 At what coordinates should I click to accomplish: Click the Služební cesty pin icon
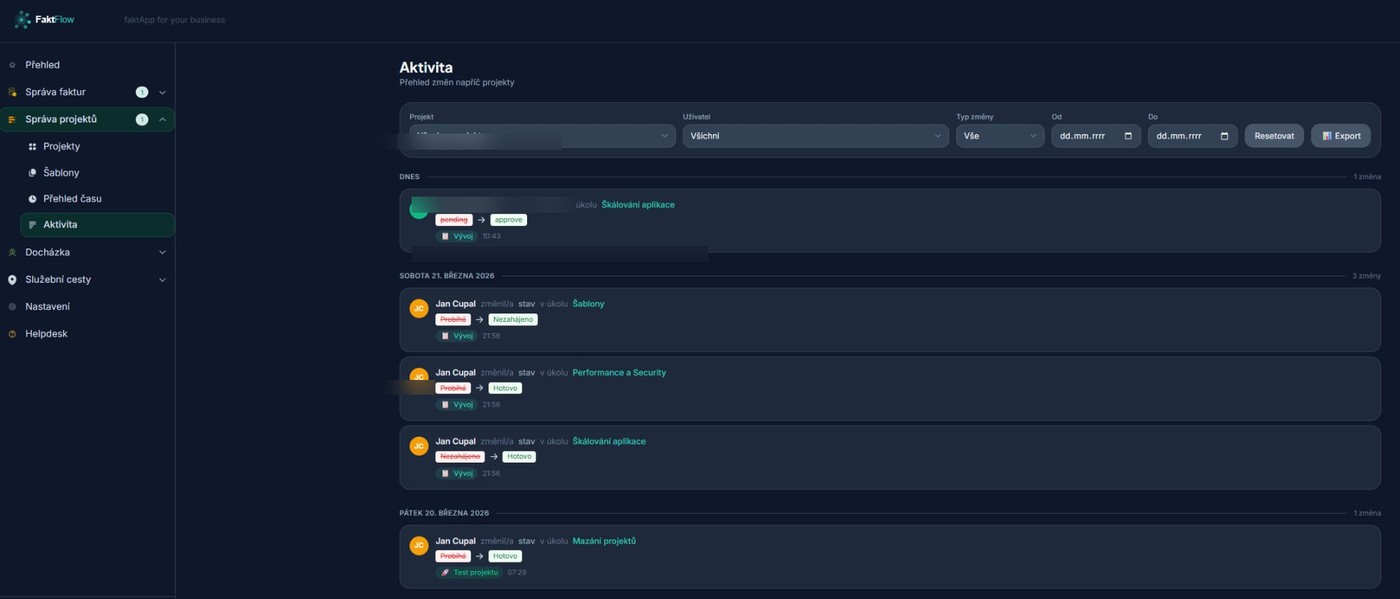12,280
